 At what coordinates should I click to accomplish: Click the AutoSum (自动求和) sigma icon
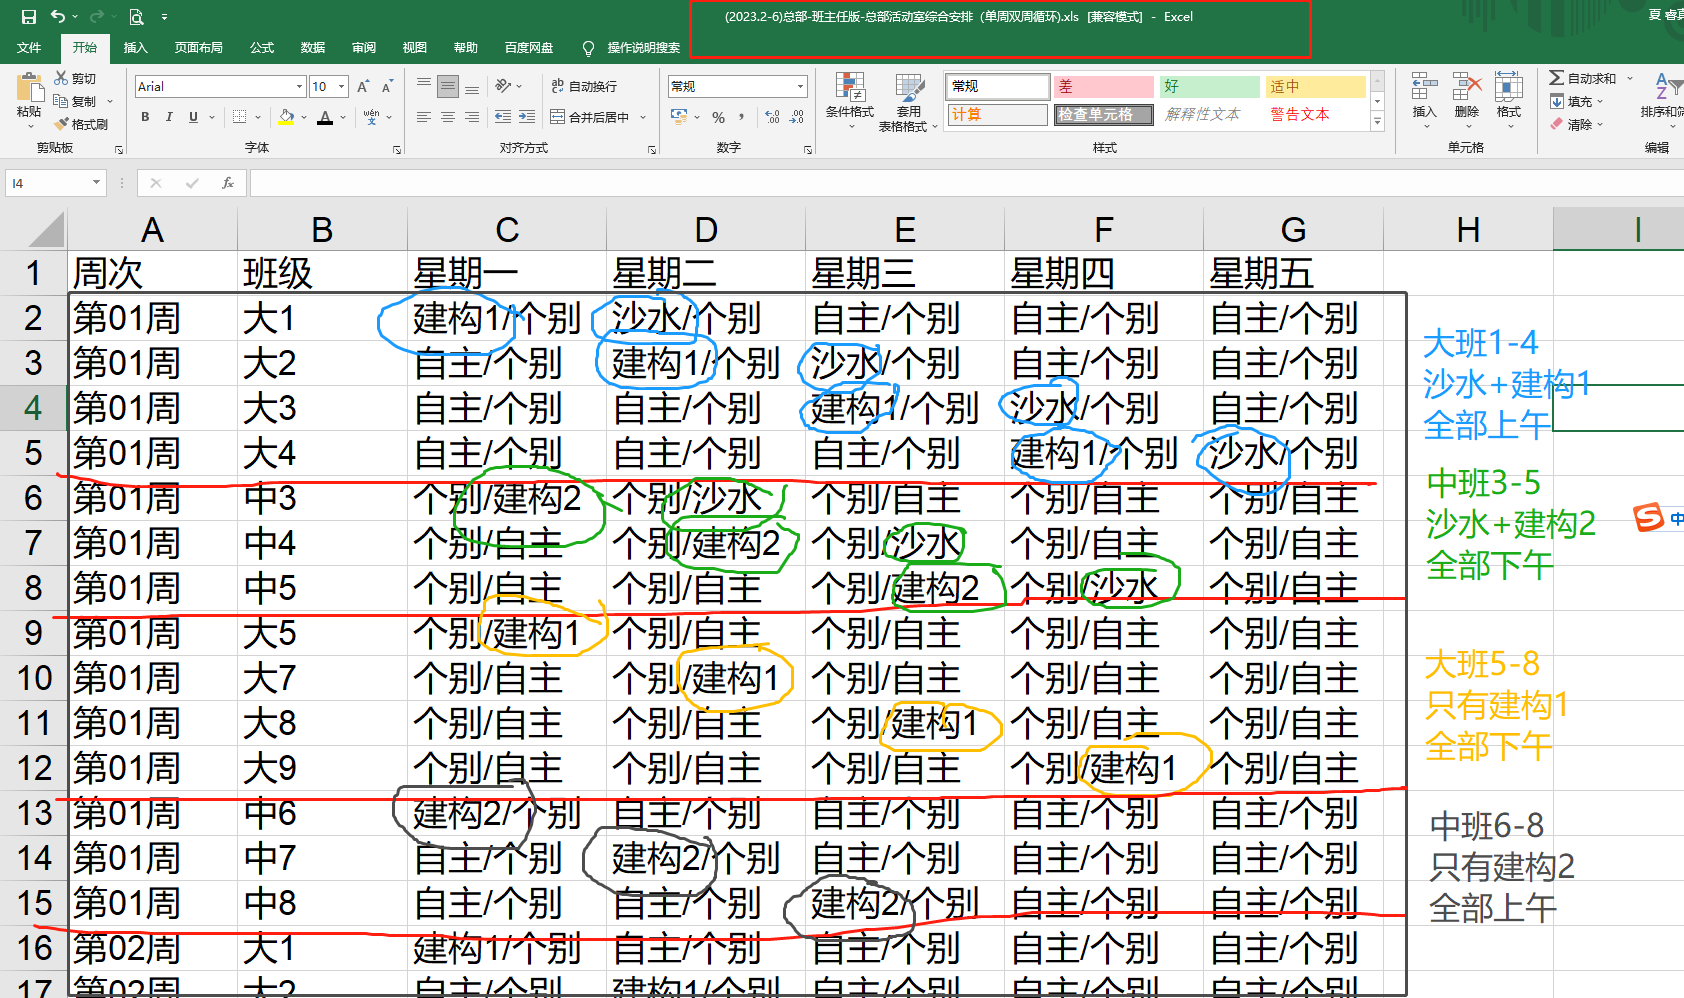(1556, 78)
